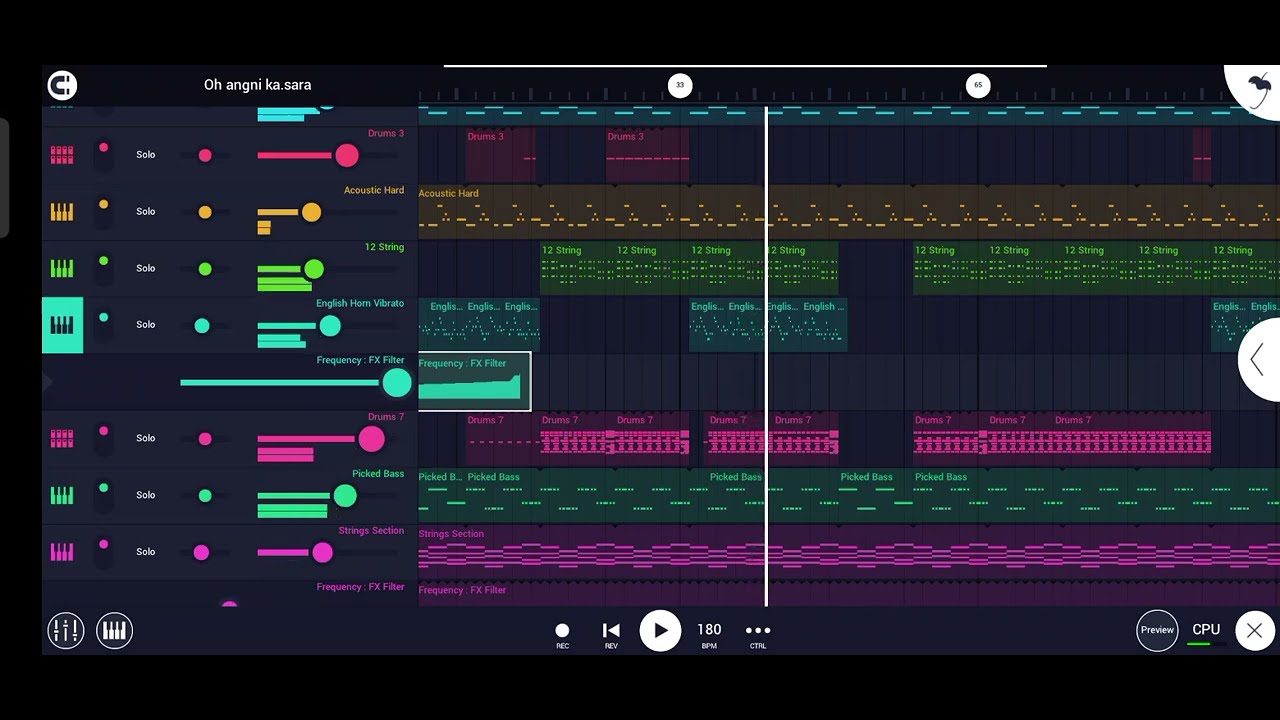Select the Drums 3 track icon
The height and width of the screenshot is (720, 1280).
click(x=62, y=155)
